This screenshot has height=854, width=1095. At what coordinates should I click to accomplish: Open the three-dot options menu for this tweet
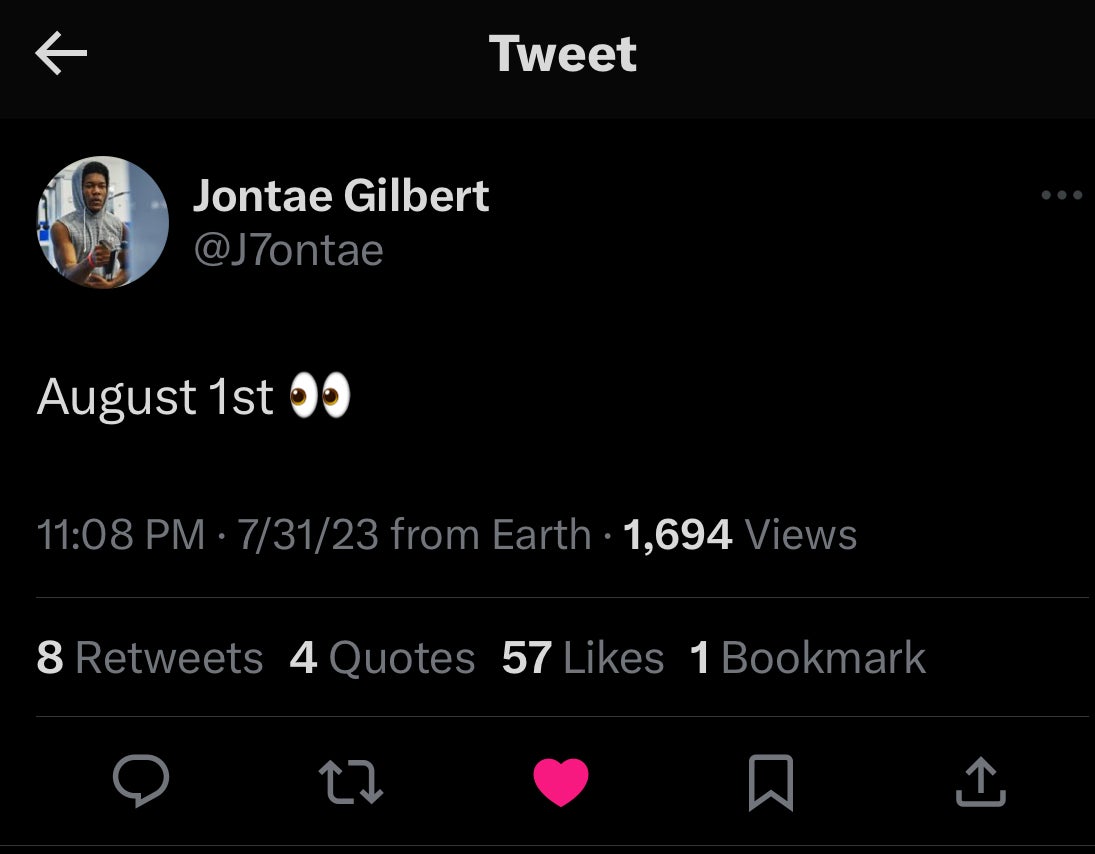[1062, 196]
